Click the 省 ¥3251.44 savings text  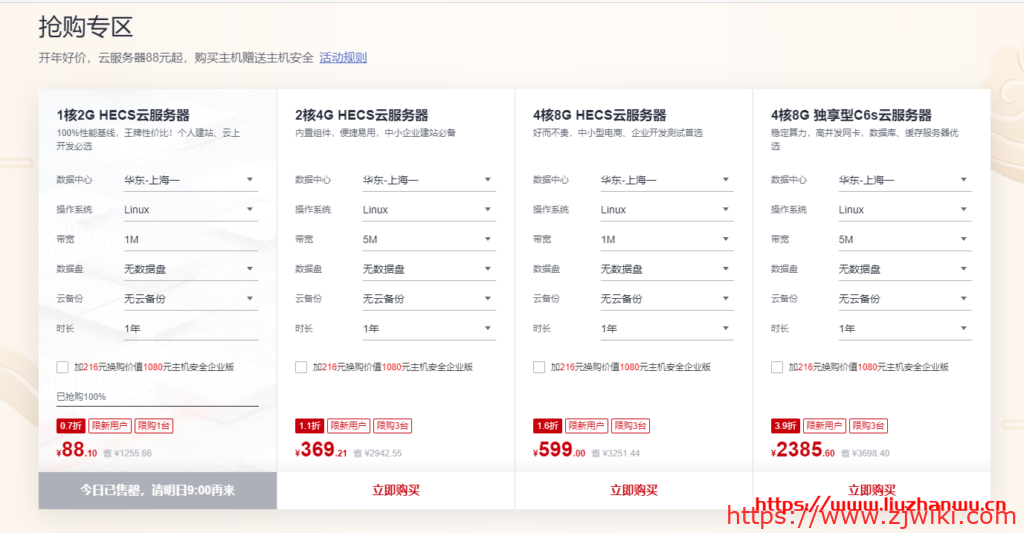click(616, 453)
